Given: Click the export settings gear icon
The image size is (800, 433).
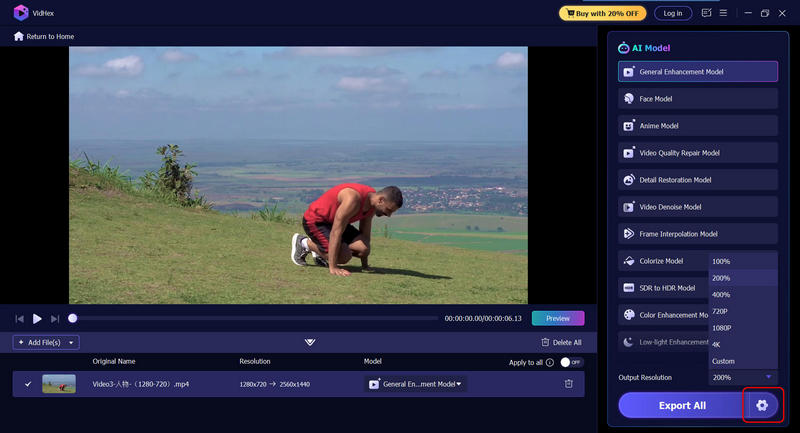Looking at the screenshot, I should coord(762,405).
